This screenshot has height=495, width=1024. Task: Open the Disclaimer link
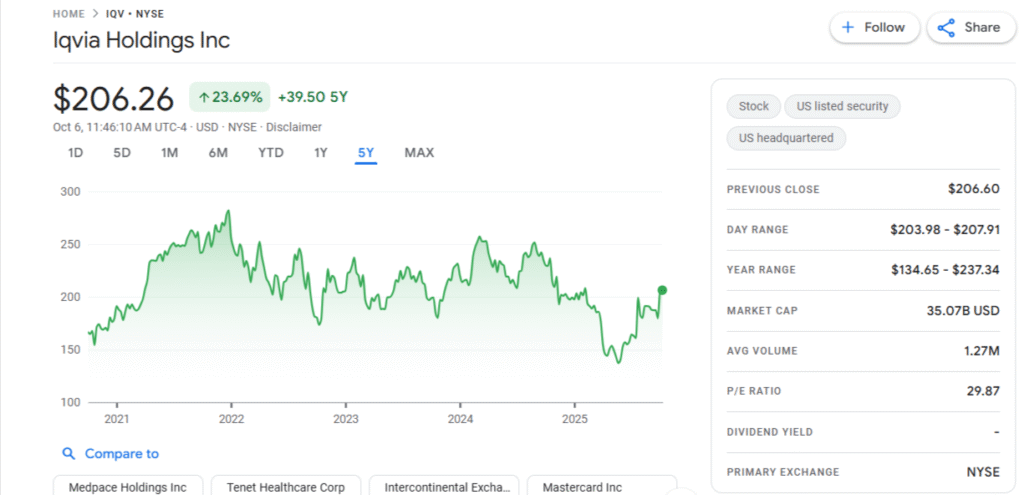[294, 127]
